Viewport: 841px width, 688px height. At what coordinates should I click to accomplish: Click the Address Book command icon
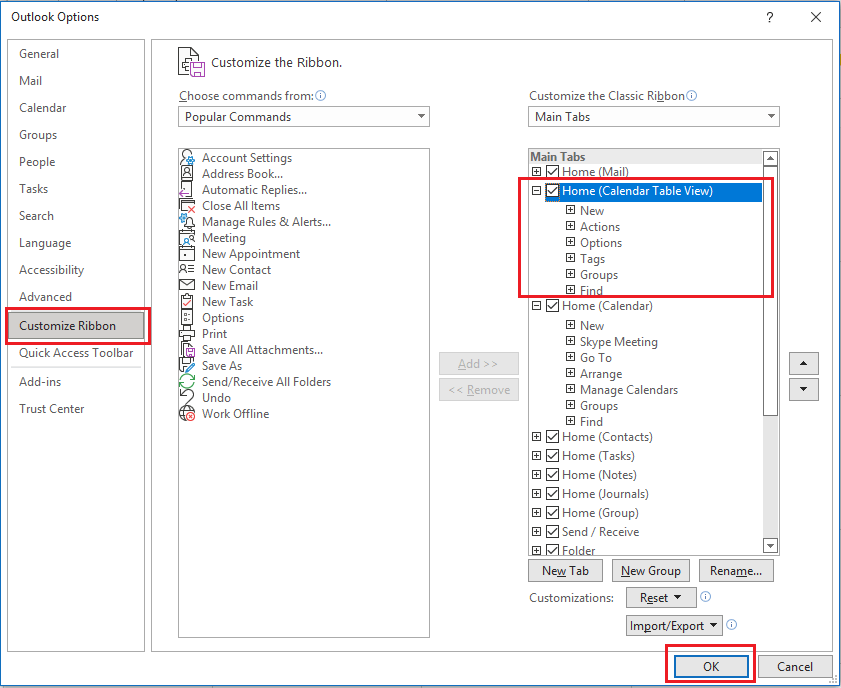187,173
